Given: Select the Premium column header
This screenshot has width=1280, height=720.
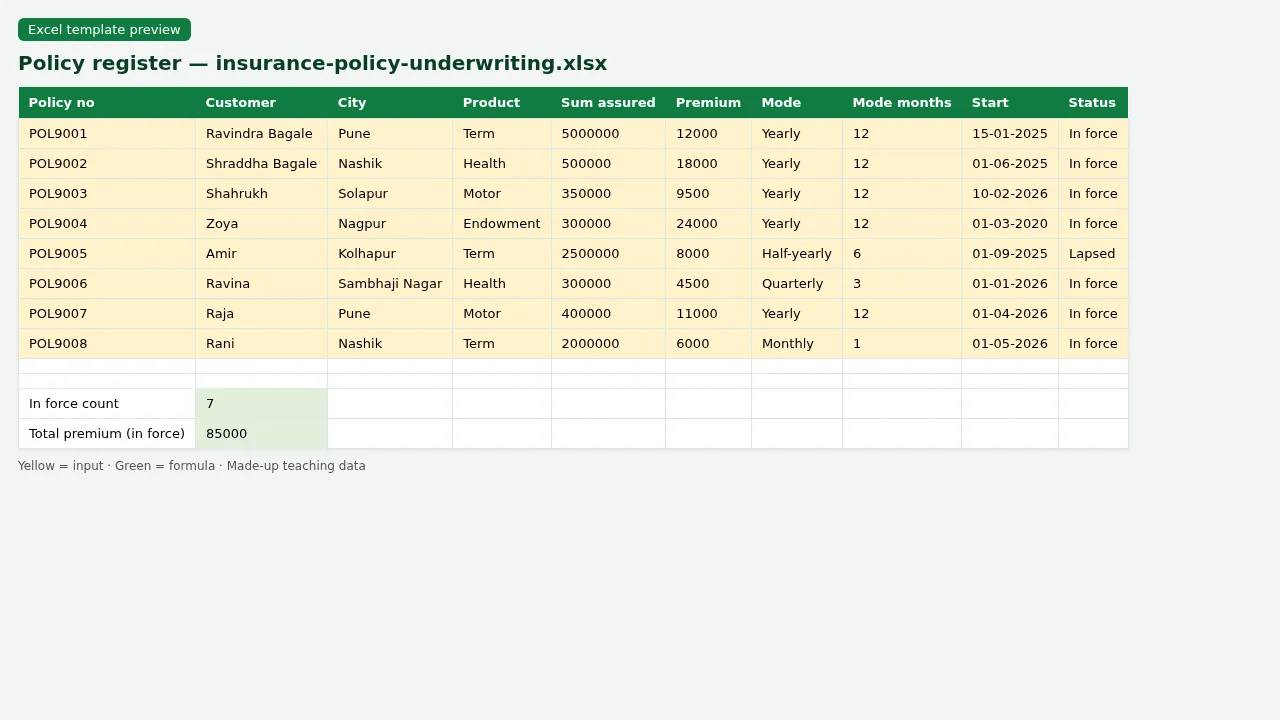Looking at the screenshot, I should point(708,103).
